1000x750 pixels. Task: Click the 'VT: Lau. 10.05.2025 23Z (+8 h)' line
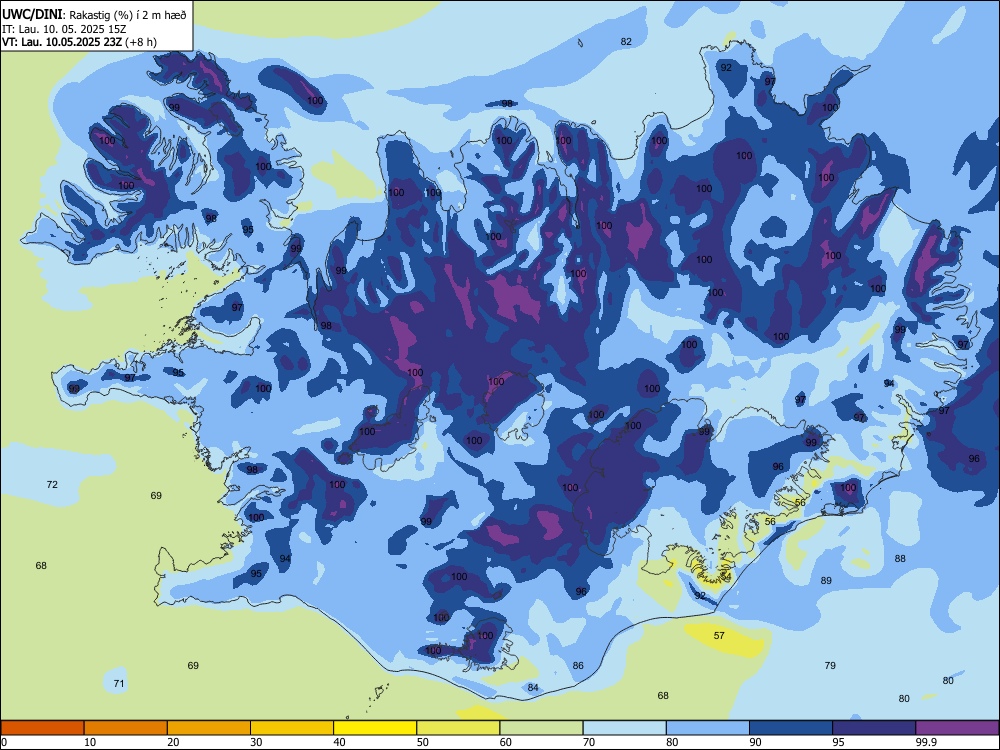[x=79, y=42]
